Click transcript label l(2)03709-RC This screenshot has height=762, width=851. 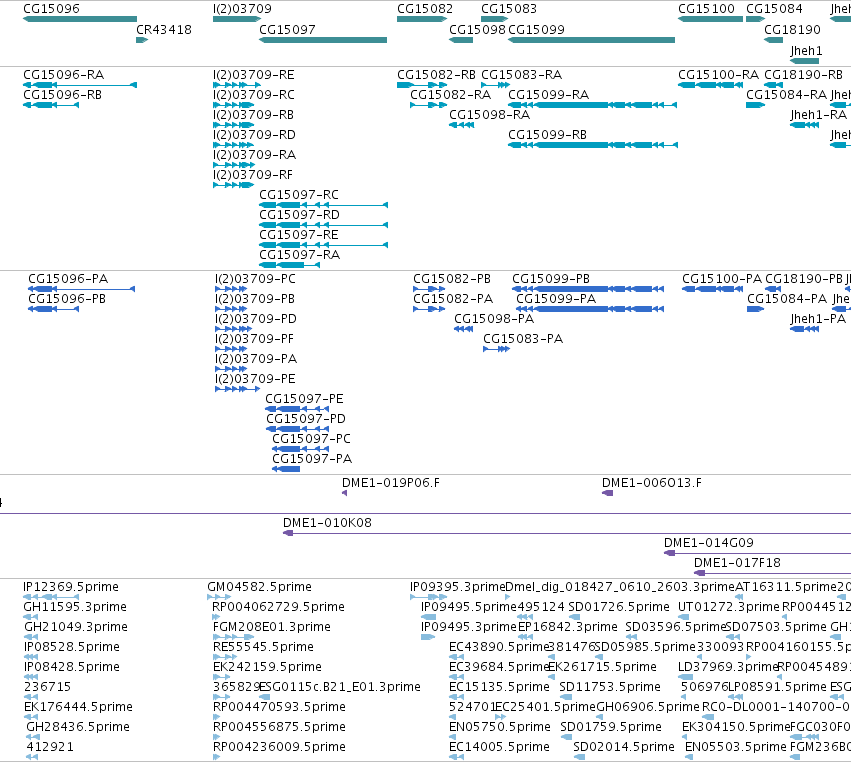pyautogui.click(x=254, y=95)
